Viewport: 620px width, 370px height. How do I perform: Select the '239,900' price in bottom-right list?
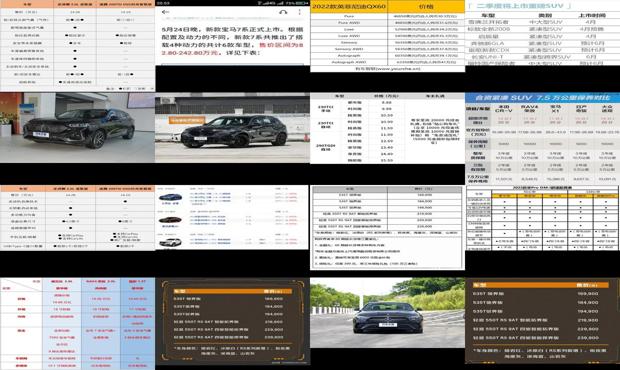(x=588, y=338)
